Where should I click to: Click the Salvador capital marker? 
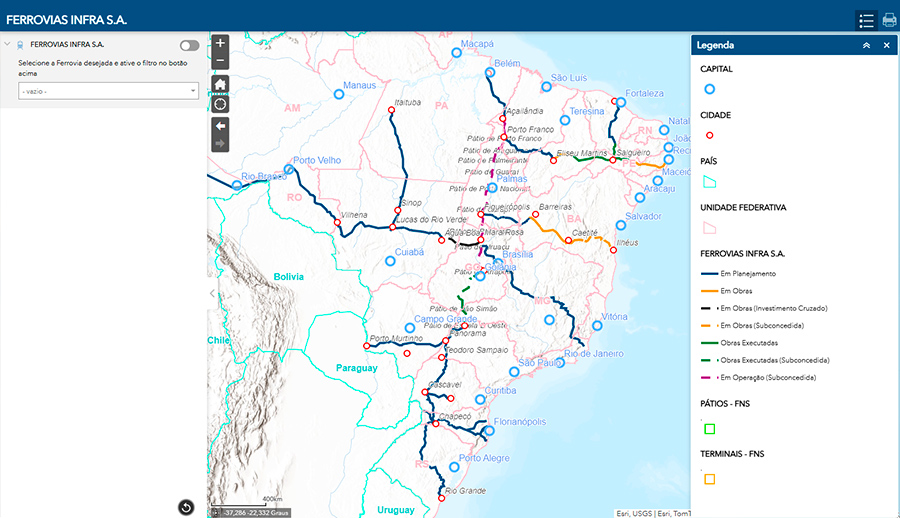coord(620,225)
